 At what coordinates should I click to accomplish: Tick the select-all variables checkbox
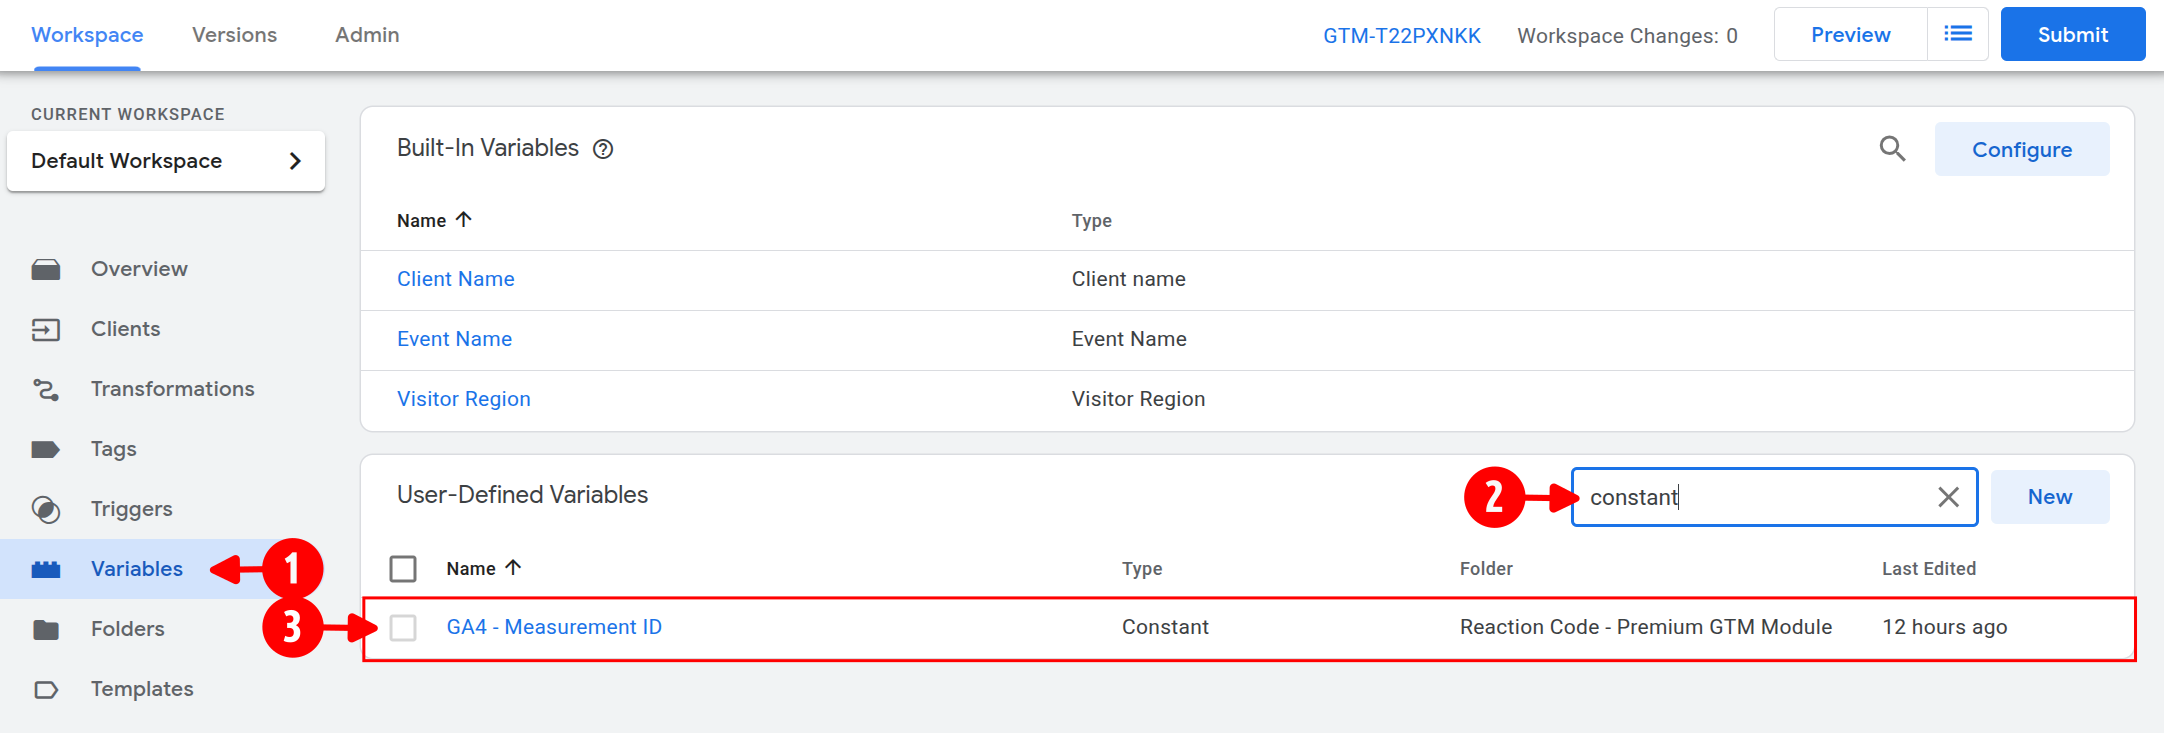(x=403, y=569)
